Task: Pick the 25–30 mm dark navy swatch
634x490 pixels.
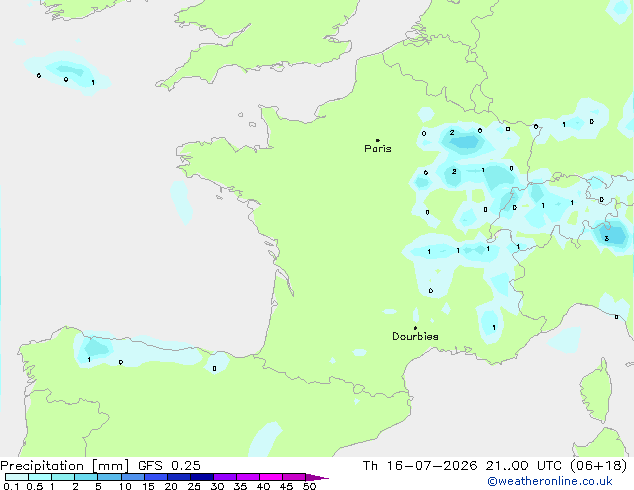Action: tap(202, 477)
